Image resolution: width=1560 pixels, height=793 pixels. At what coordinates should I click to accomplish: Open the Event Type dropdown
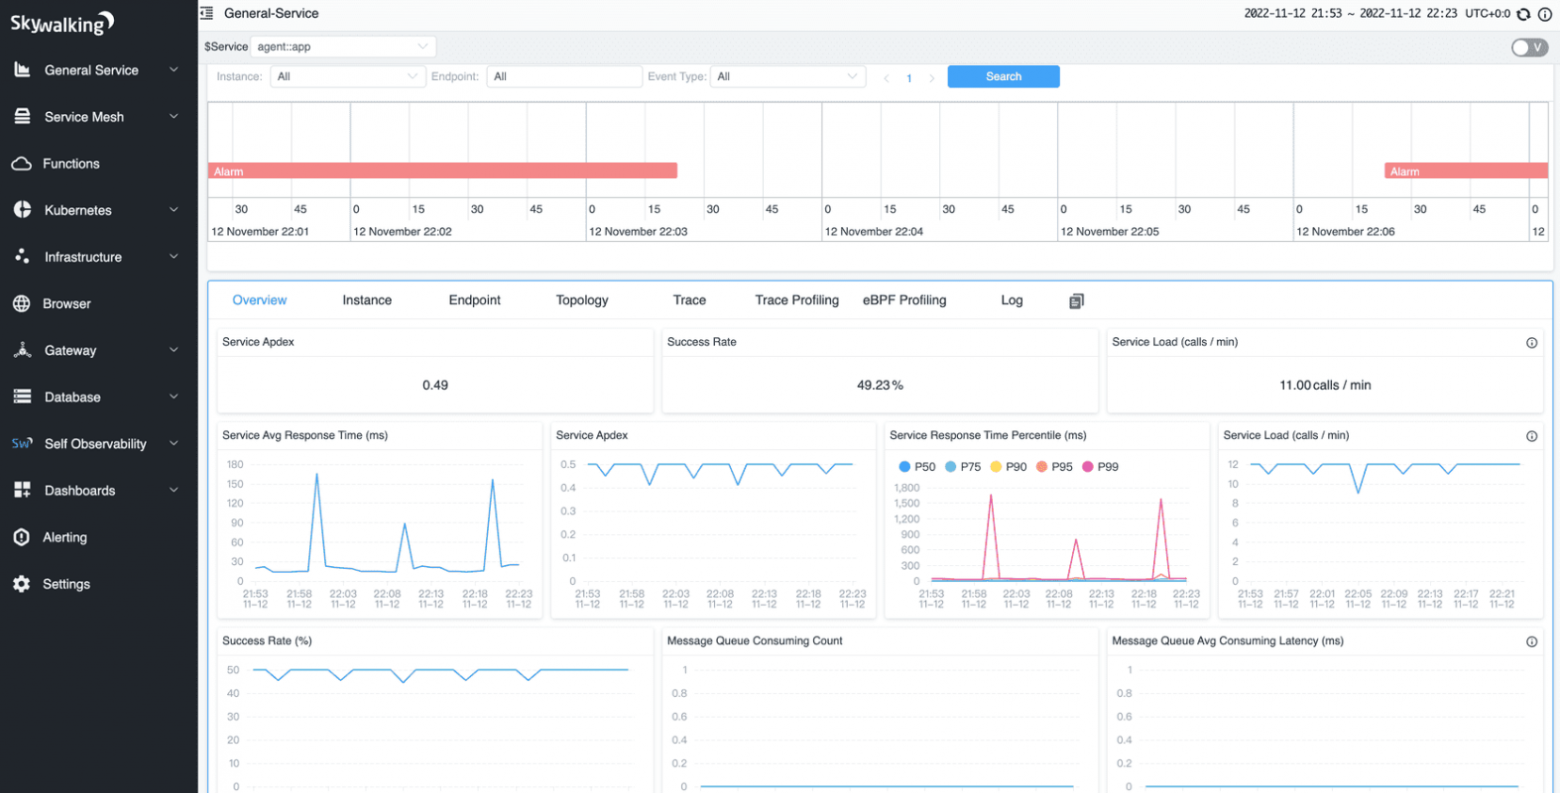(x=787, y=77)
